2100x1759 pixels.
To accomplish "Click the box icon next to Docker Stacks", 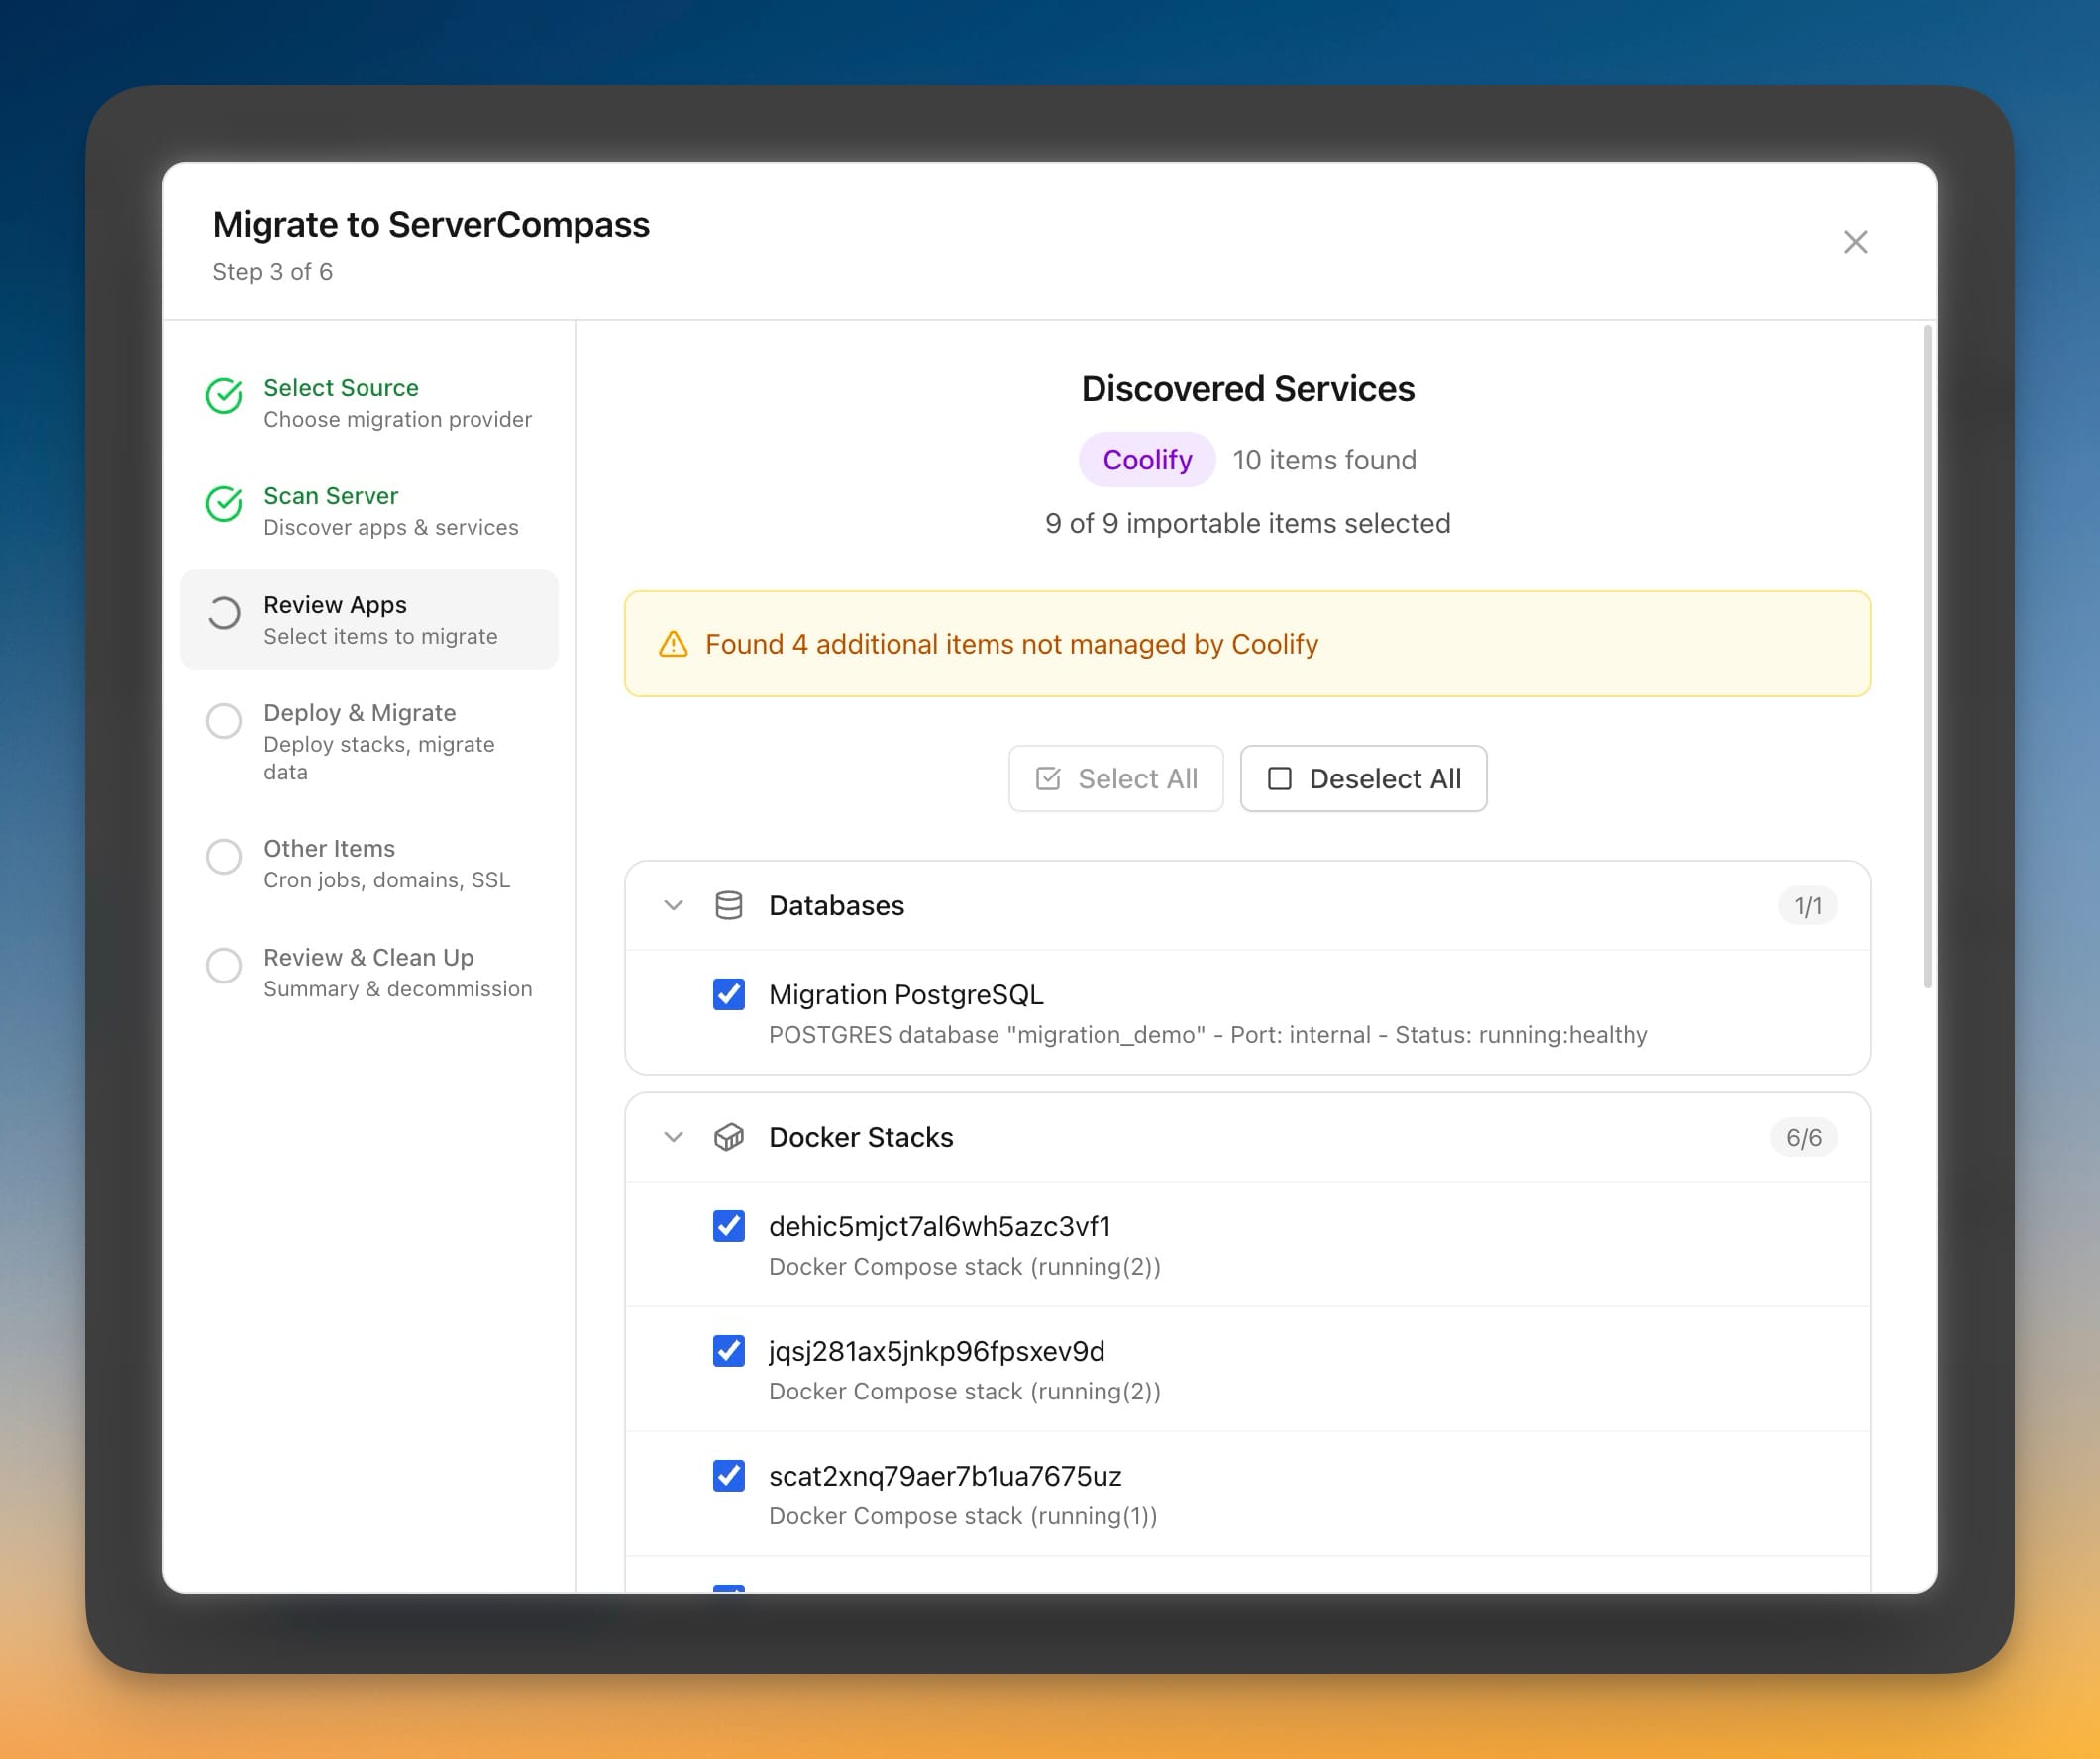I will [x=729, y=1138].
